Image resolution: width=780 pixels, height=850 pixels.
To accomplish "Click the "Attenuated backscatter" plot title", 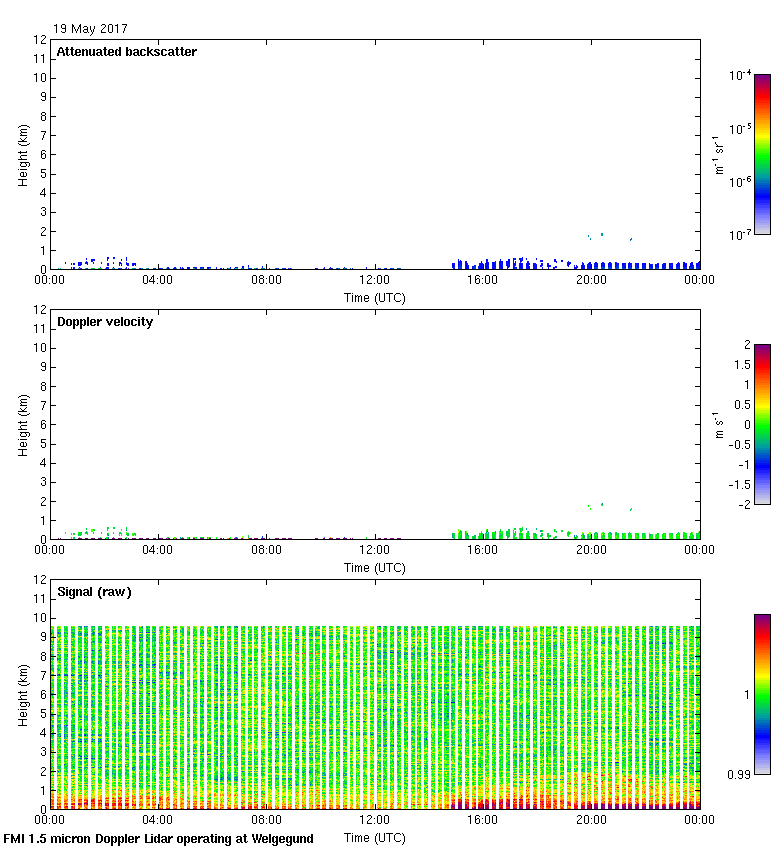I will (x=127, y=52).
